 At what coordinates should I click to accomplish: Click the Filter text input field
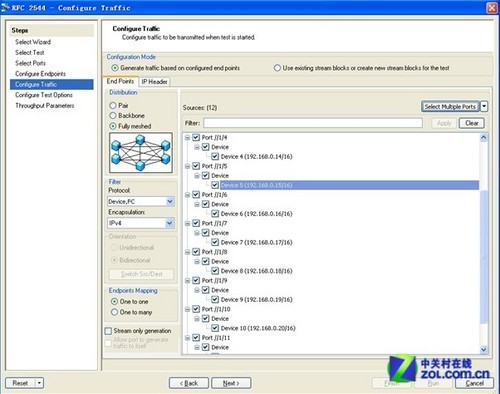313,123
